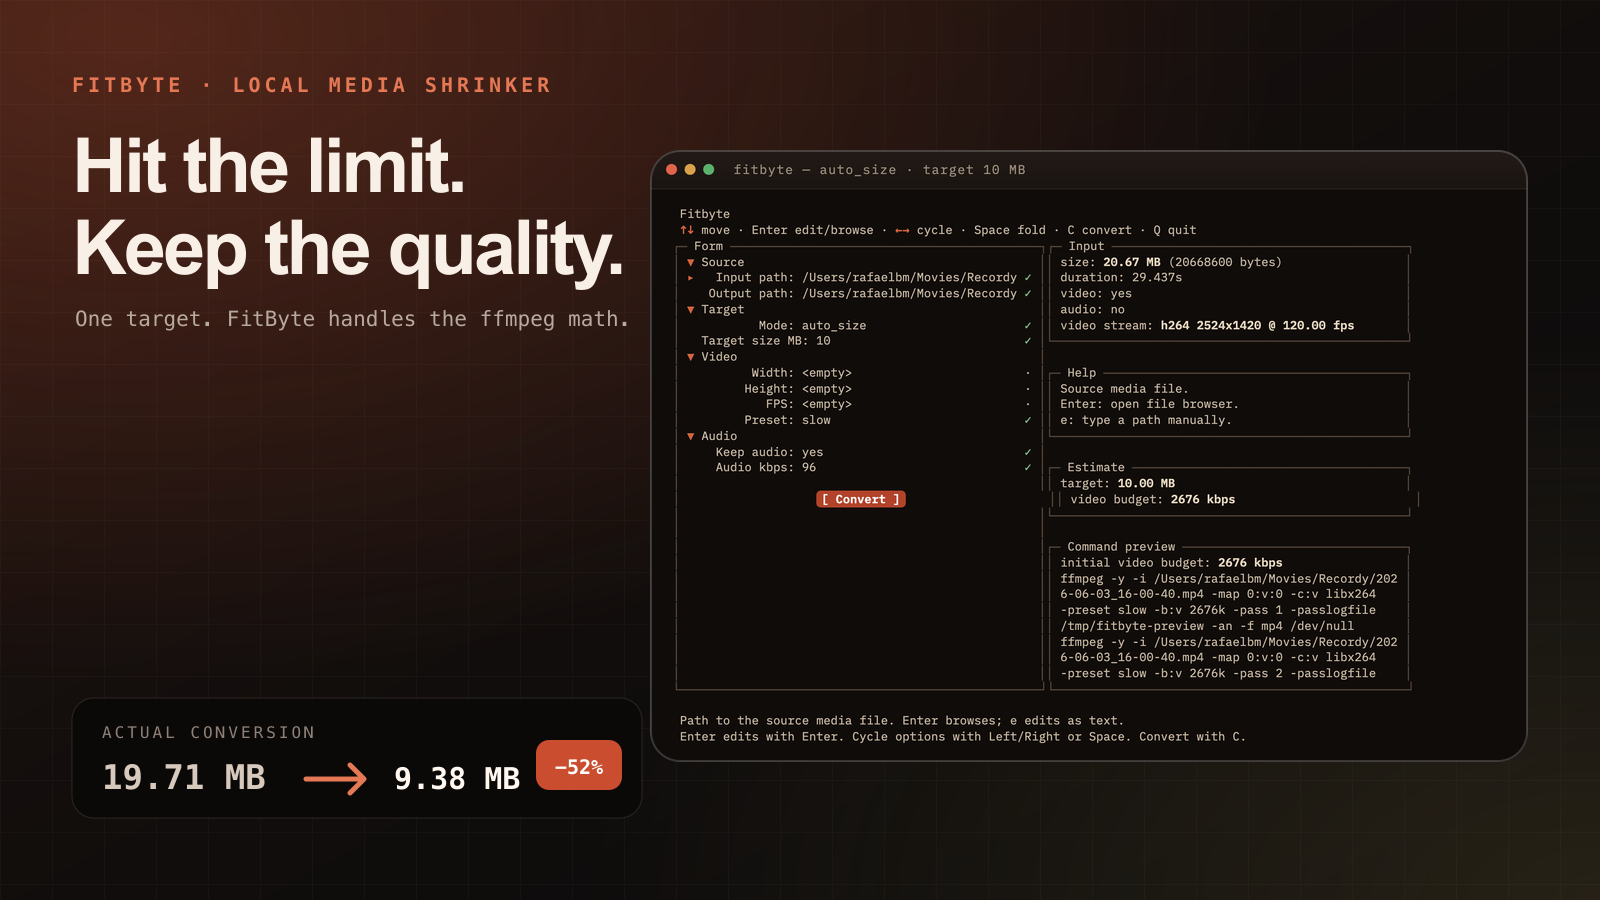
Task: Click the 'Input' panel title
Action: 1086,246
